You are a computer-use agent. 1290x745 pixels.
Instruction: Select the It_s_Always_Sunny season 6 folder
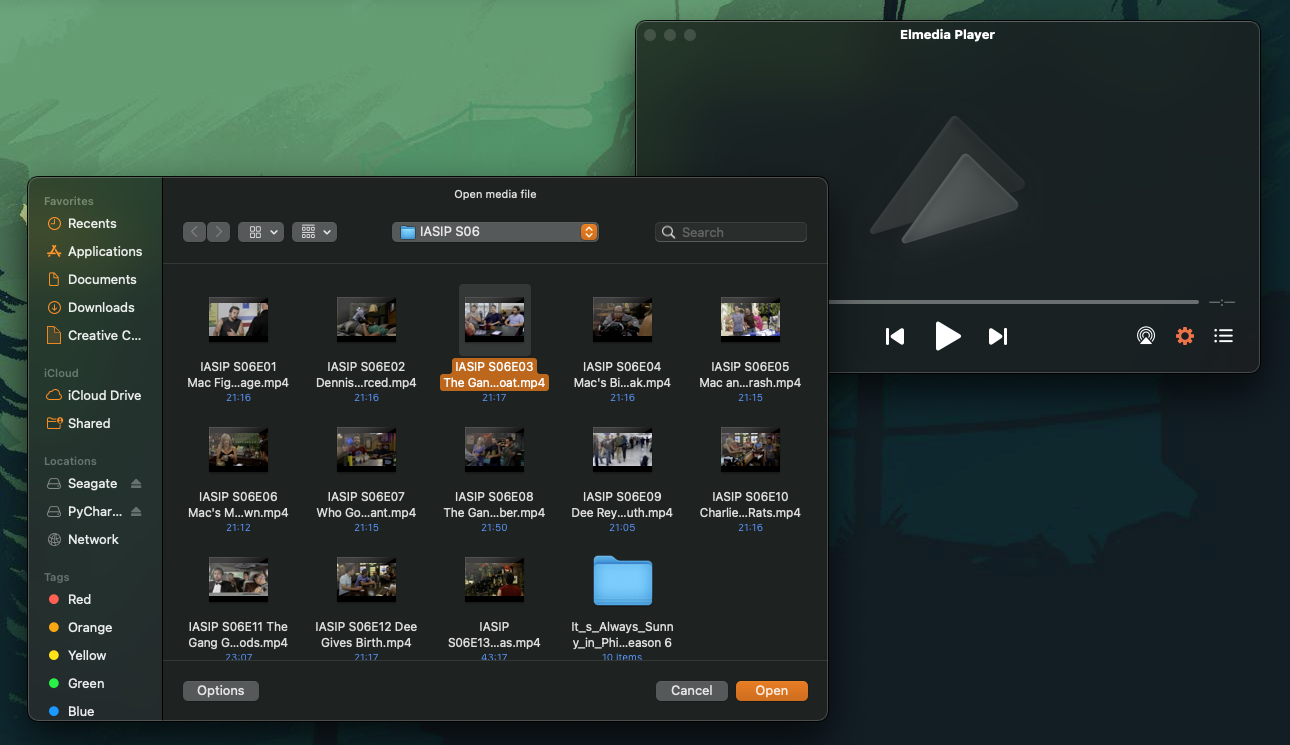622,581
